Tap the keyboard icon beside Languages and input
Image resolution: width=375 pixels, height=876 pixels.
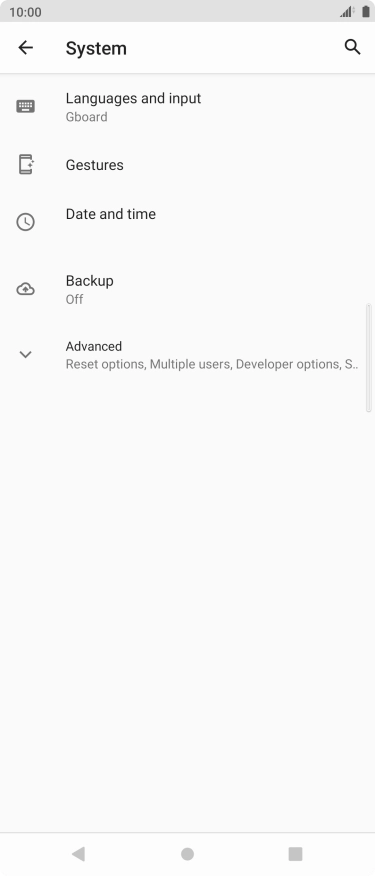coord(26,106)
